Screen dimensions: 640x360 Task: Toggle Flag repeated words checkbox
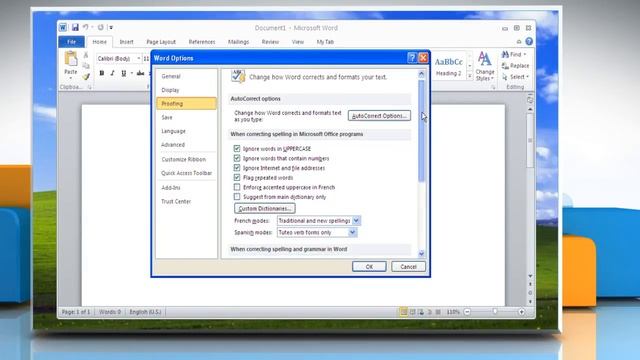point(237,178)
